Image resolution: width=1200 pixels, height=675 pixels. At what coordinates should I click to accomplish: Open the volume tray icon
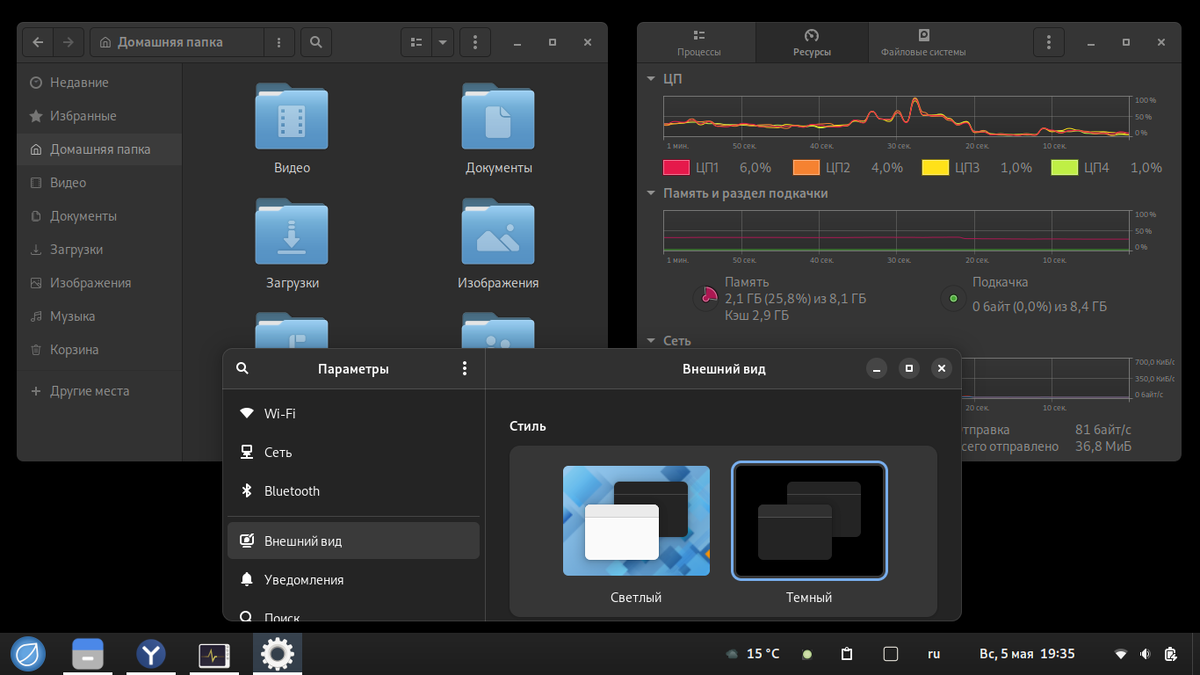(1145, 654)
